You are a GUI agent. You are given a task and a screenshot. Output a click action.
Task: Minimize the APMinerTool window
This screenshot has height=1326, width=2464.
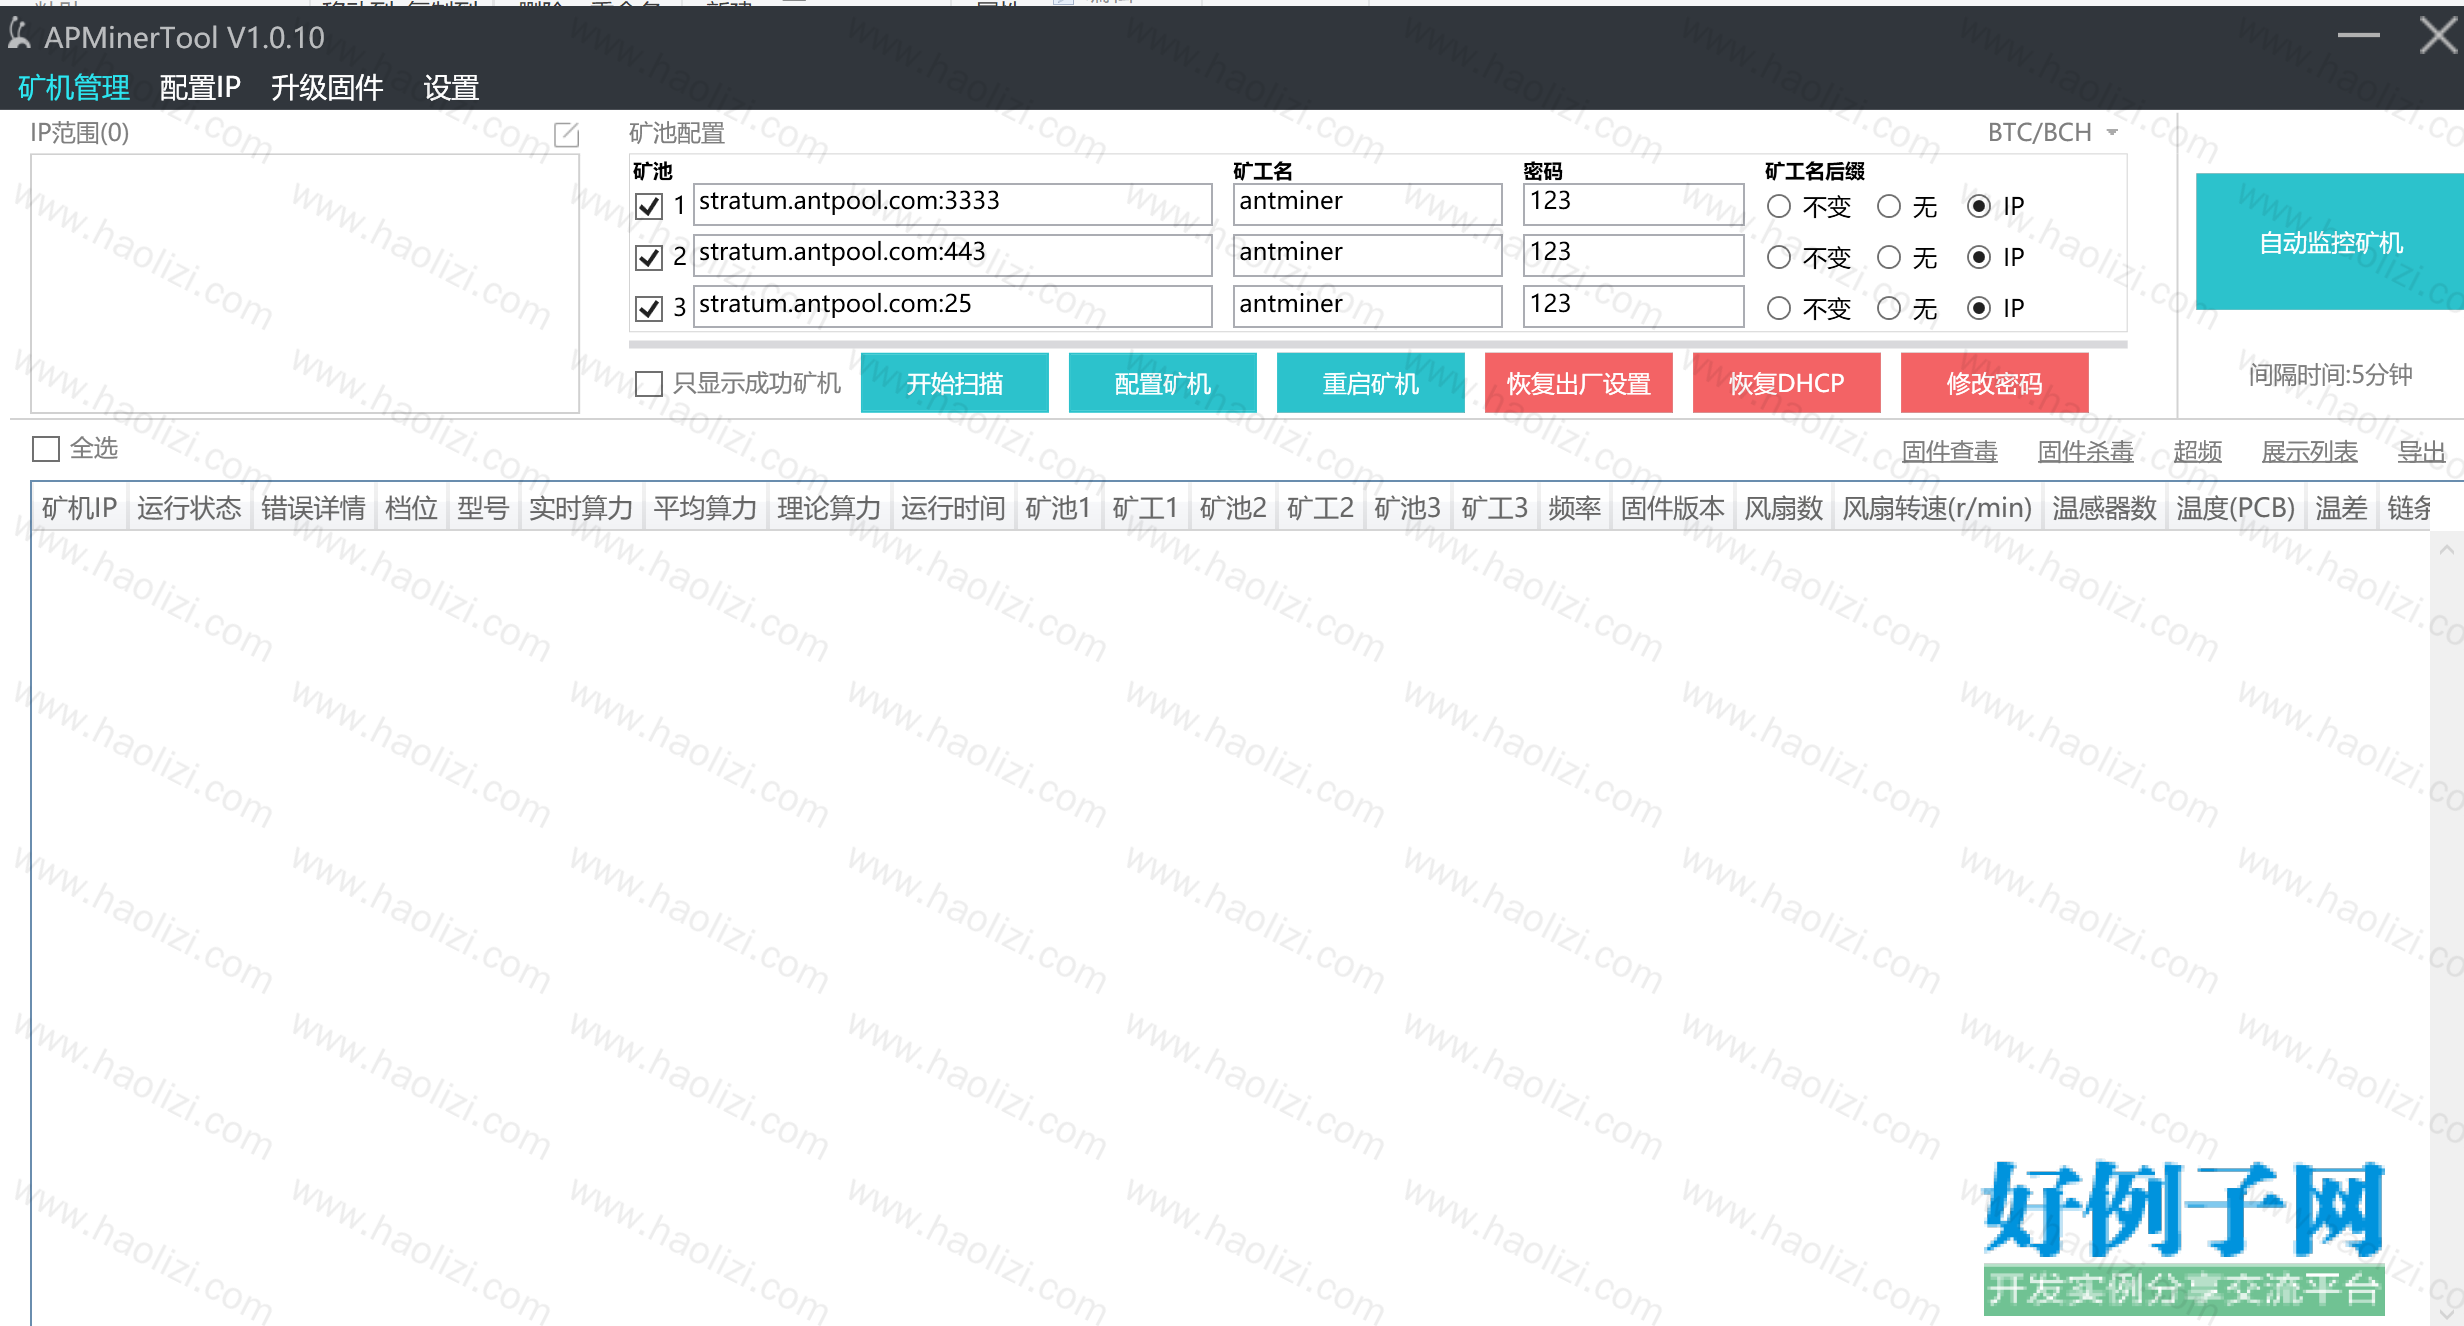[x=2358, y=35]
